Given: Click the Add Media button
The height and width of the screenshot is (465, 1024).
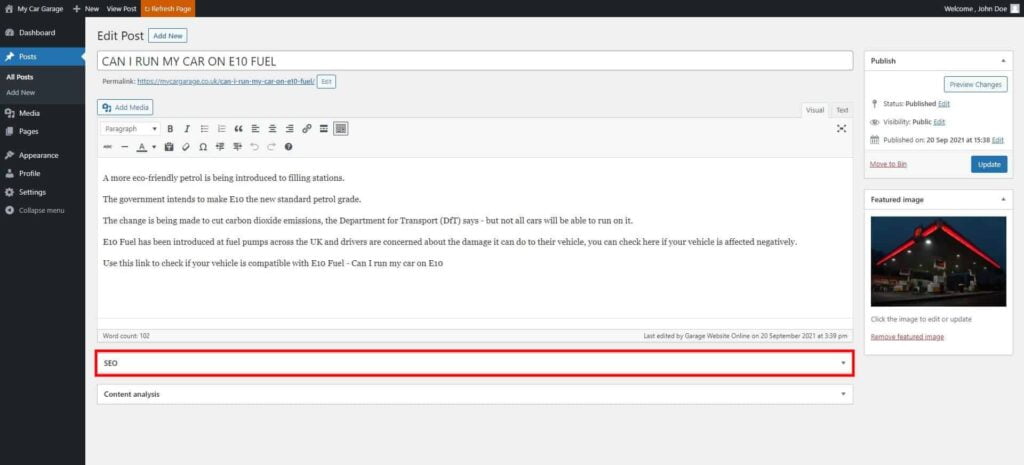Looking at the screenshot, I should (x=125, y=107).
